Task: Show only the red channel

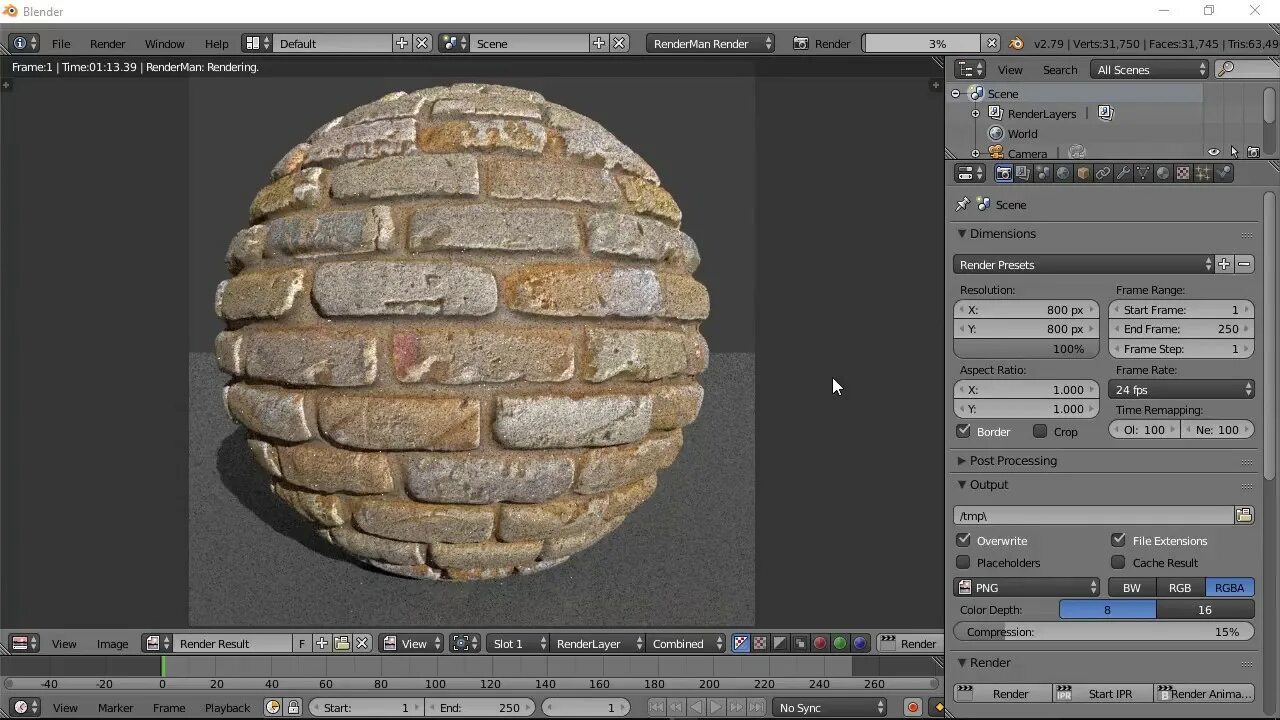Action: click(820, 643)
